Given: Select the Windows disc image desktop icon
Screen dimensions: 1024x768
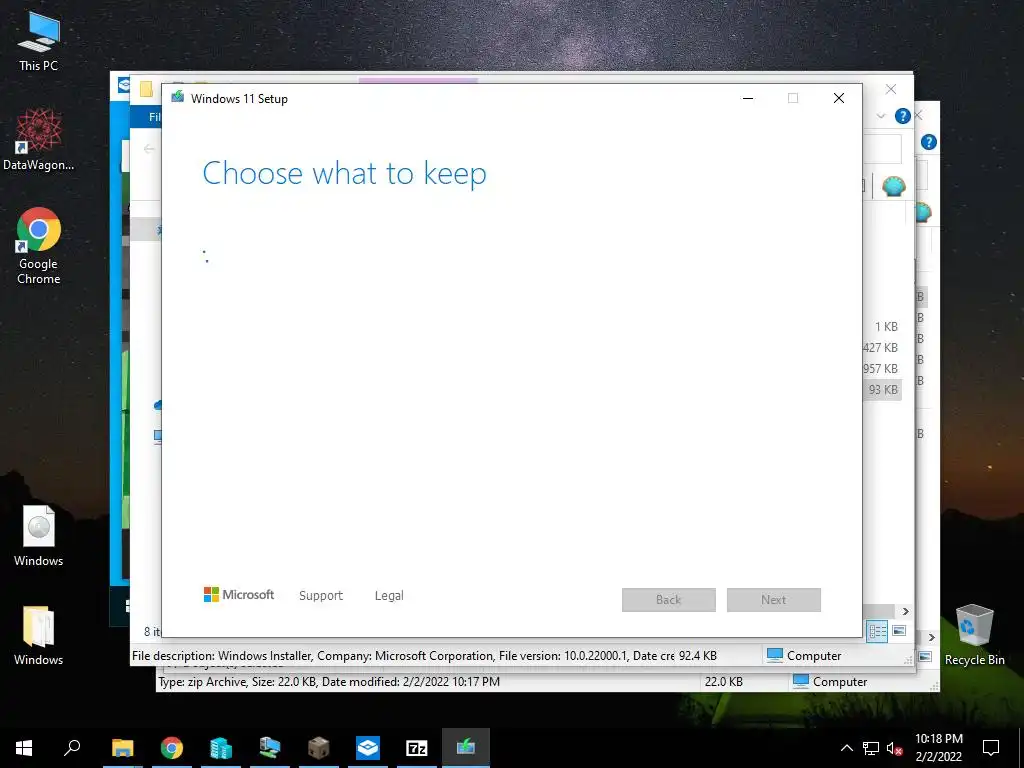Looking at the screenshot, I should pyautogui.click(x=39, y=535).
